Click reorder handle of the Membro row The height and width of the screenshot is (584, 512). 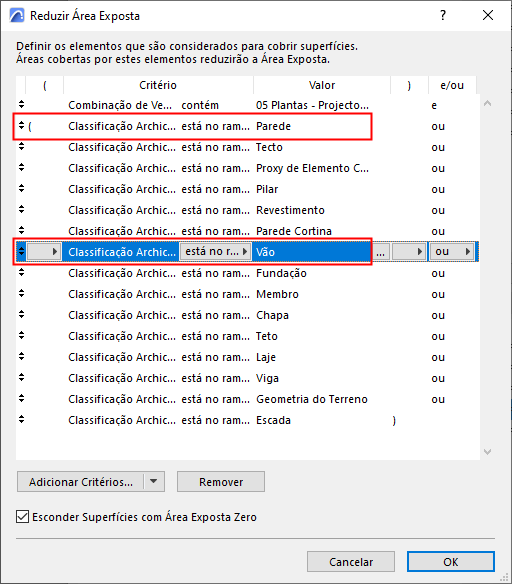point(21,294)
